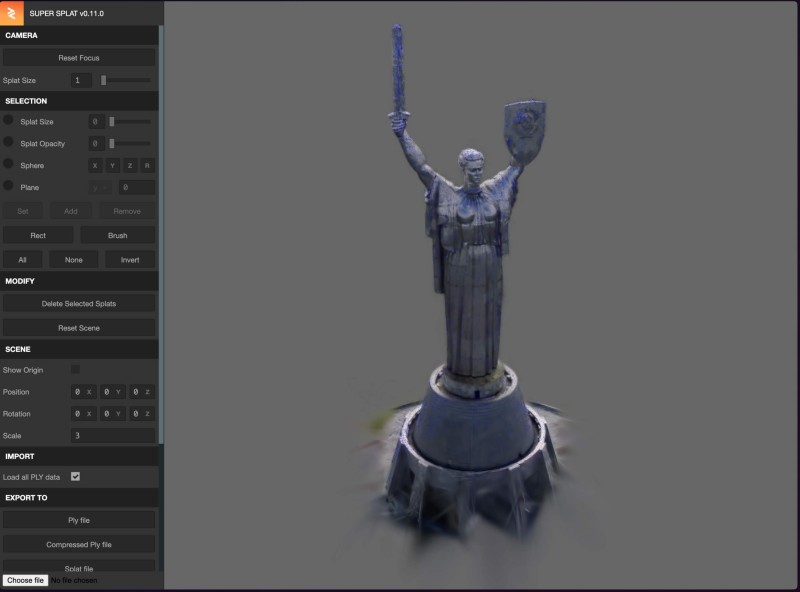Viewport: 800px width, 592px height.
Task: Select the Splat Opacity radio option
Action: tap(8, 142)
